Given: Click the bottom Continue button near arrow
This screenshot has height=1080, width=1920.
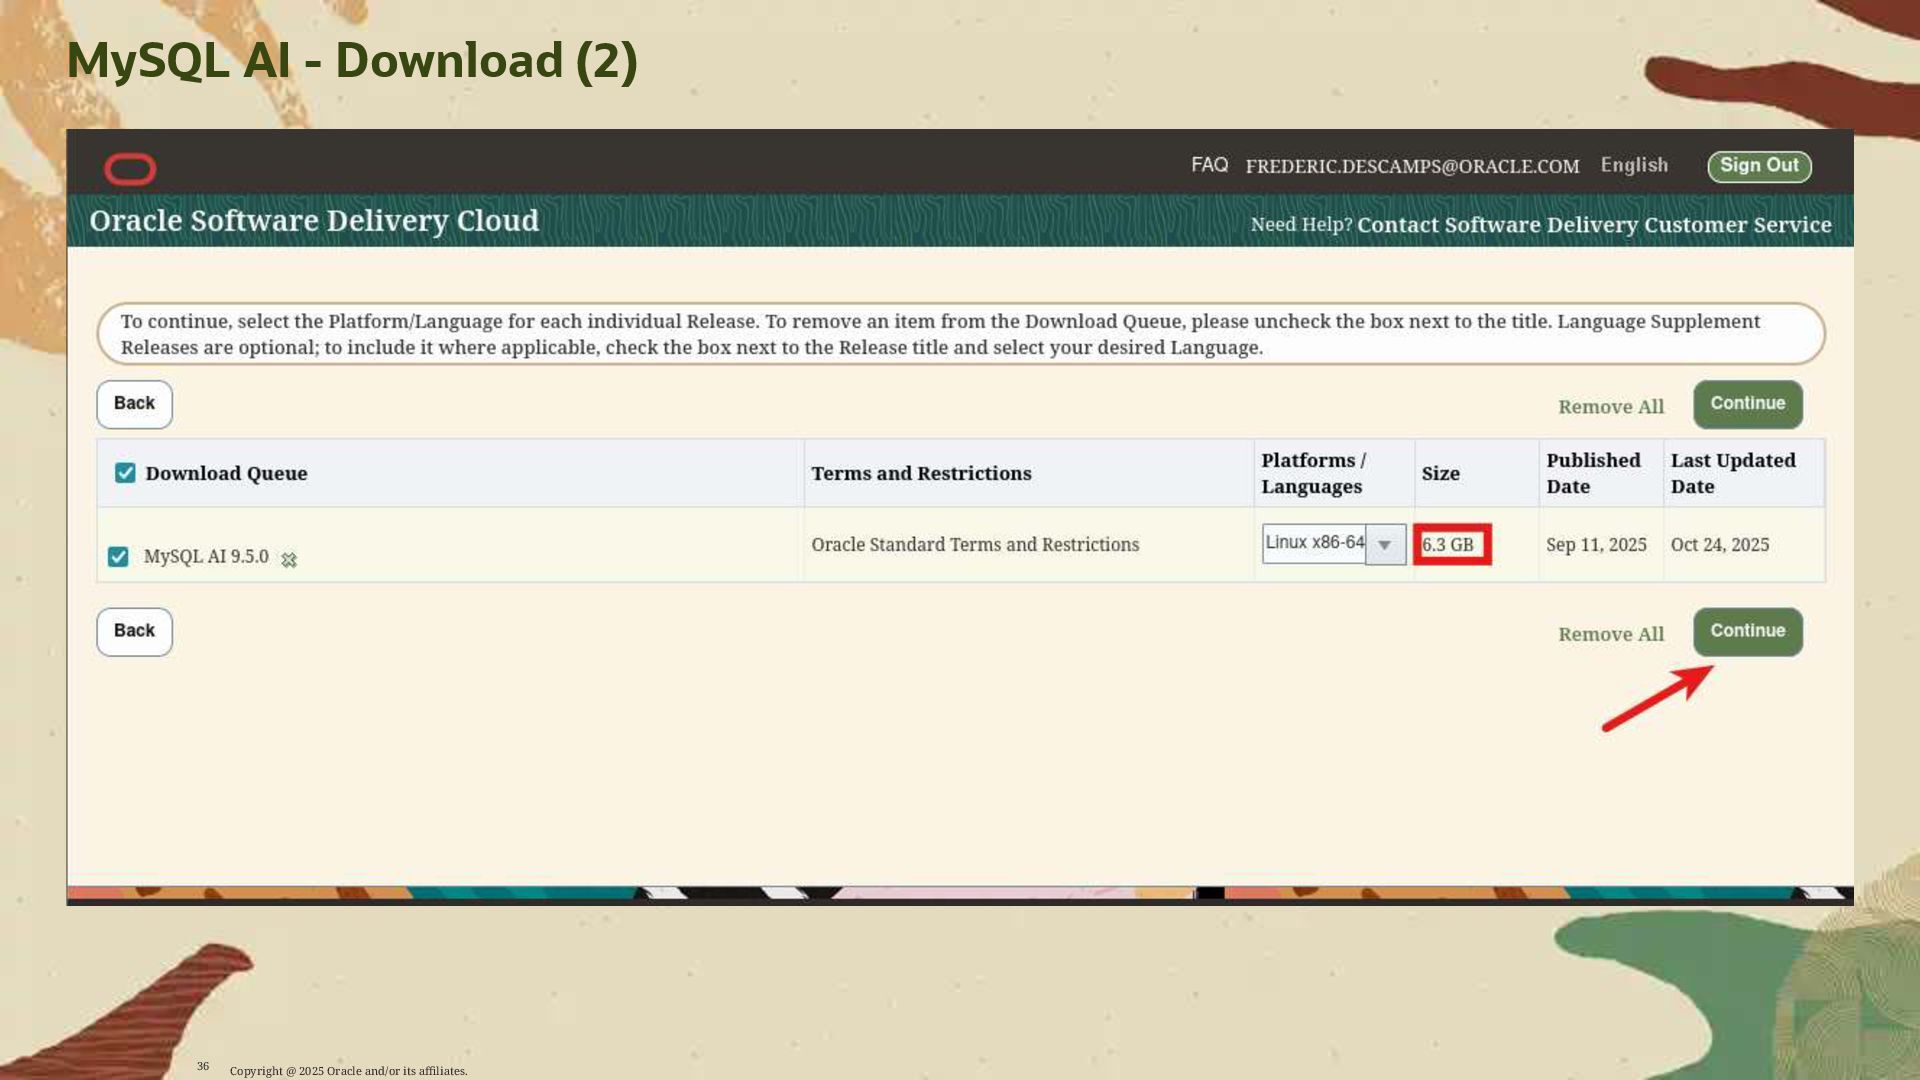Looking at the screenshot, I should pyautogui.click(x=1747, y=632).
